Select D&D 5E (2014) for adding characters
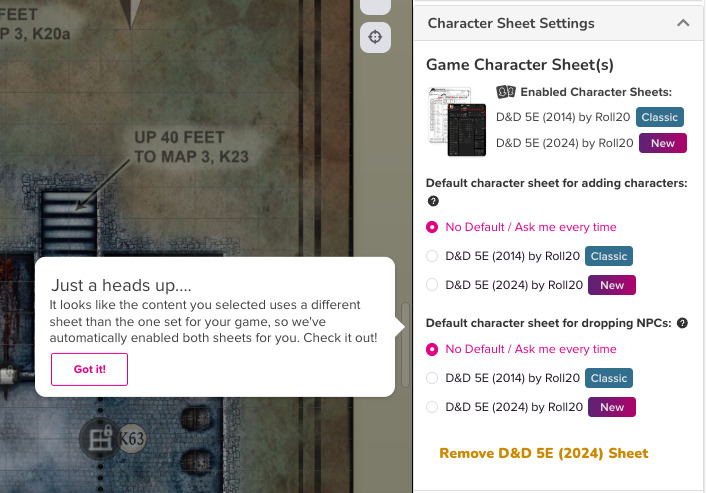Image resolution: width=706 pixels, height=493 pixels. tap(432, 256)
